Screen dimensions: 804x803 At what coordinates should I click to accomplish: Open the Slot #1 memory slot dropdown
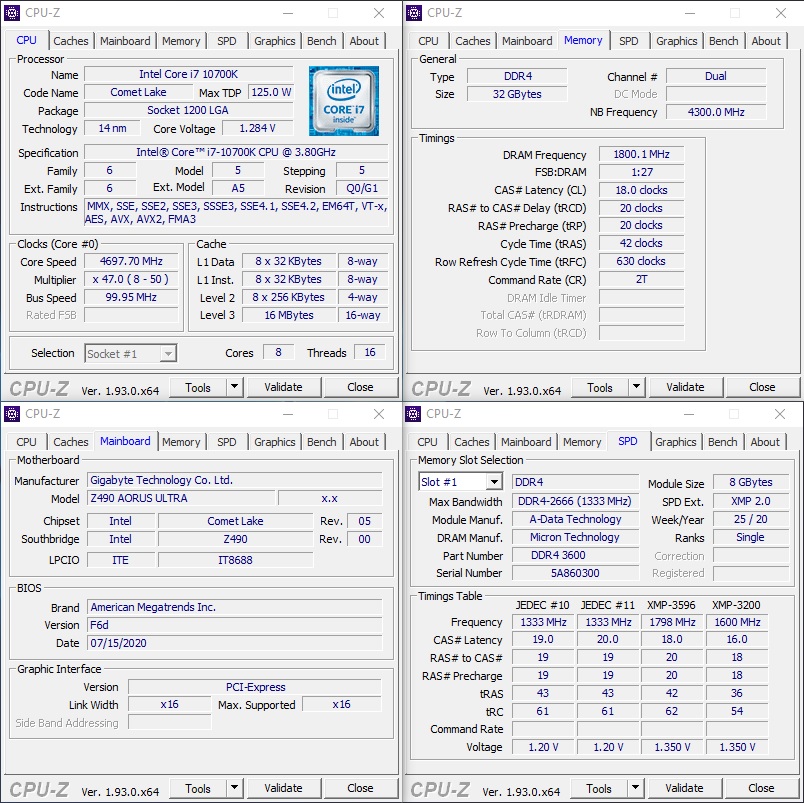pyautogui.click(x=493, y=483)
